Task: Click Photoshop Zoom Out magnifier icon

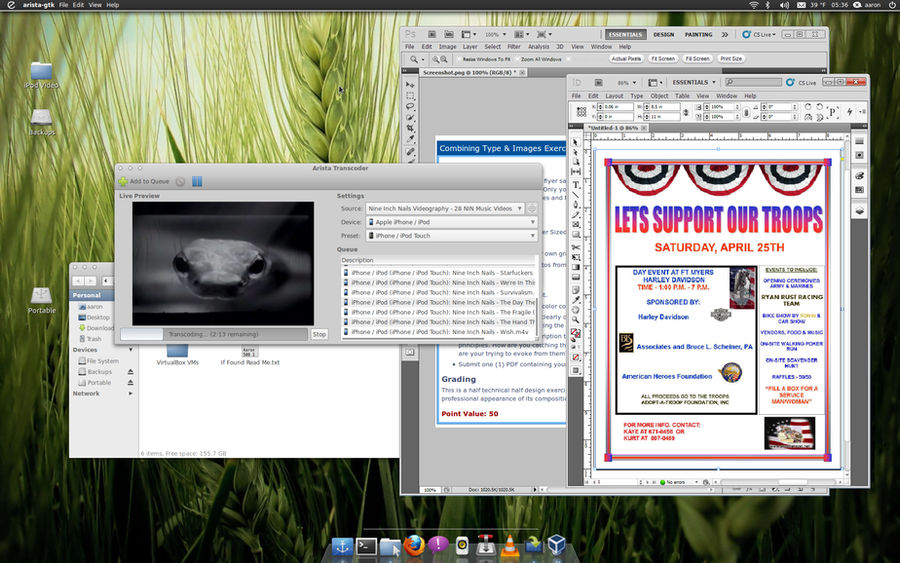Action: pyautogui.click(x=444, y=59)
